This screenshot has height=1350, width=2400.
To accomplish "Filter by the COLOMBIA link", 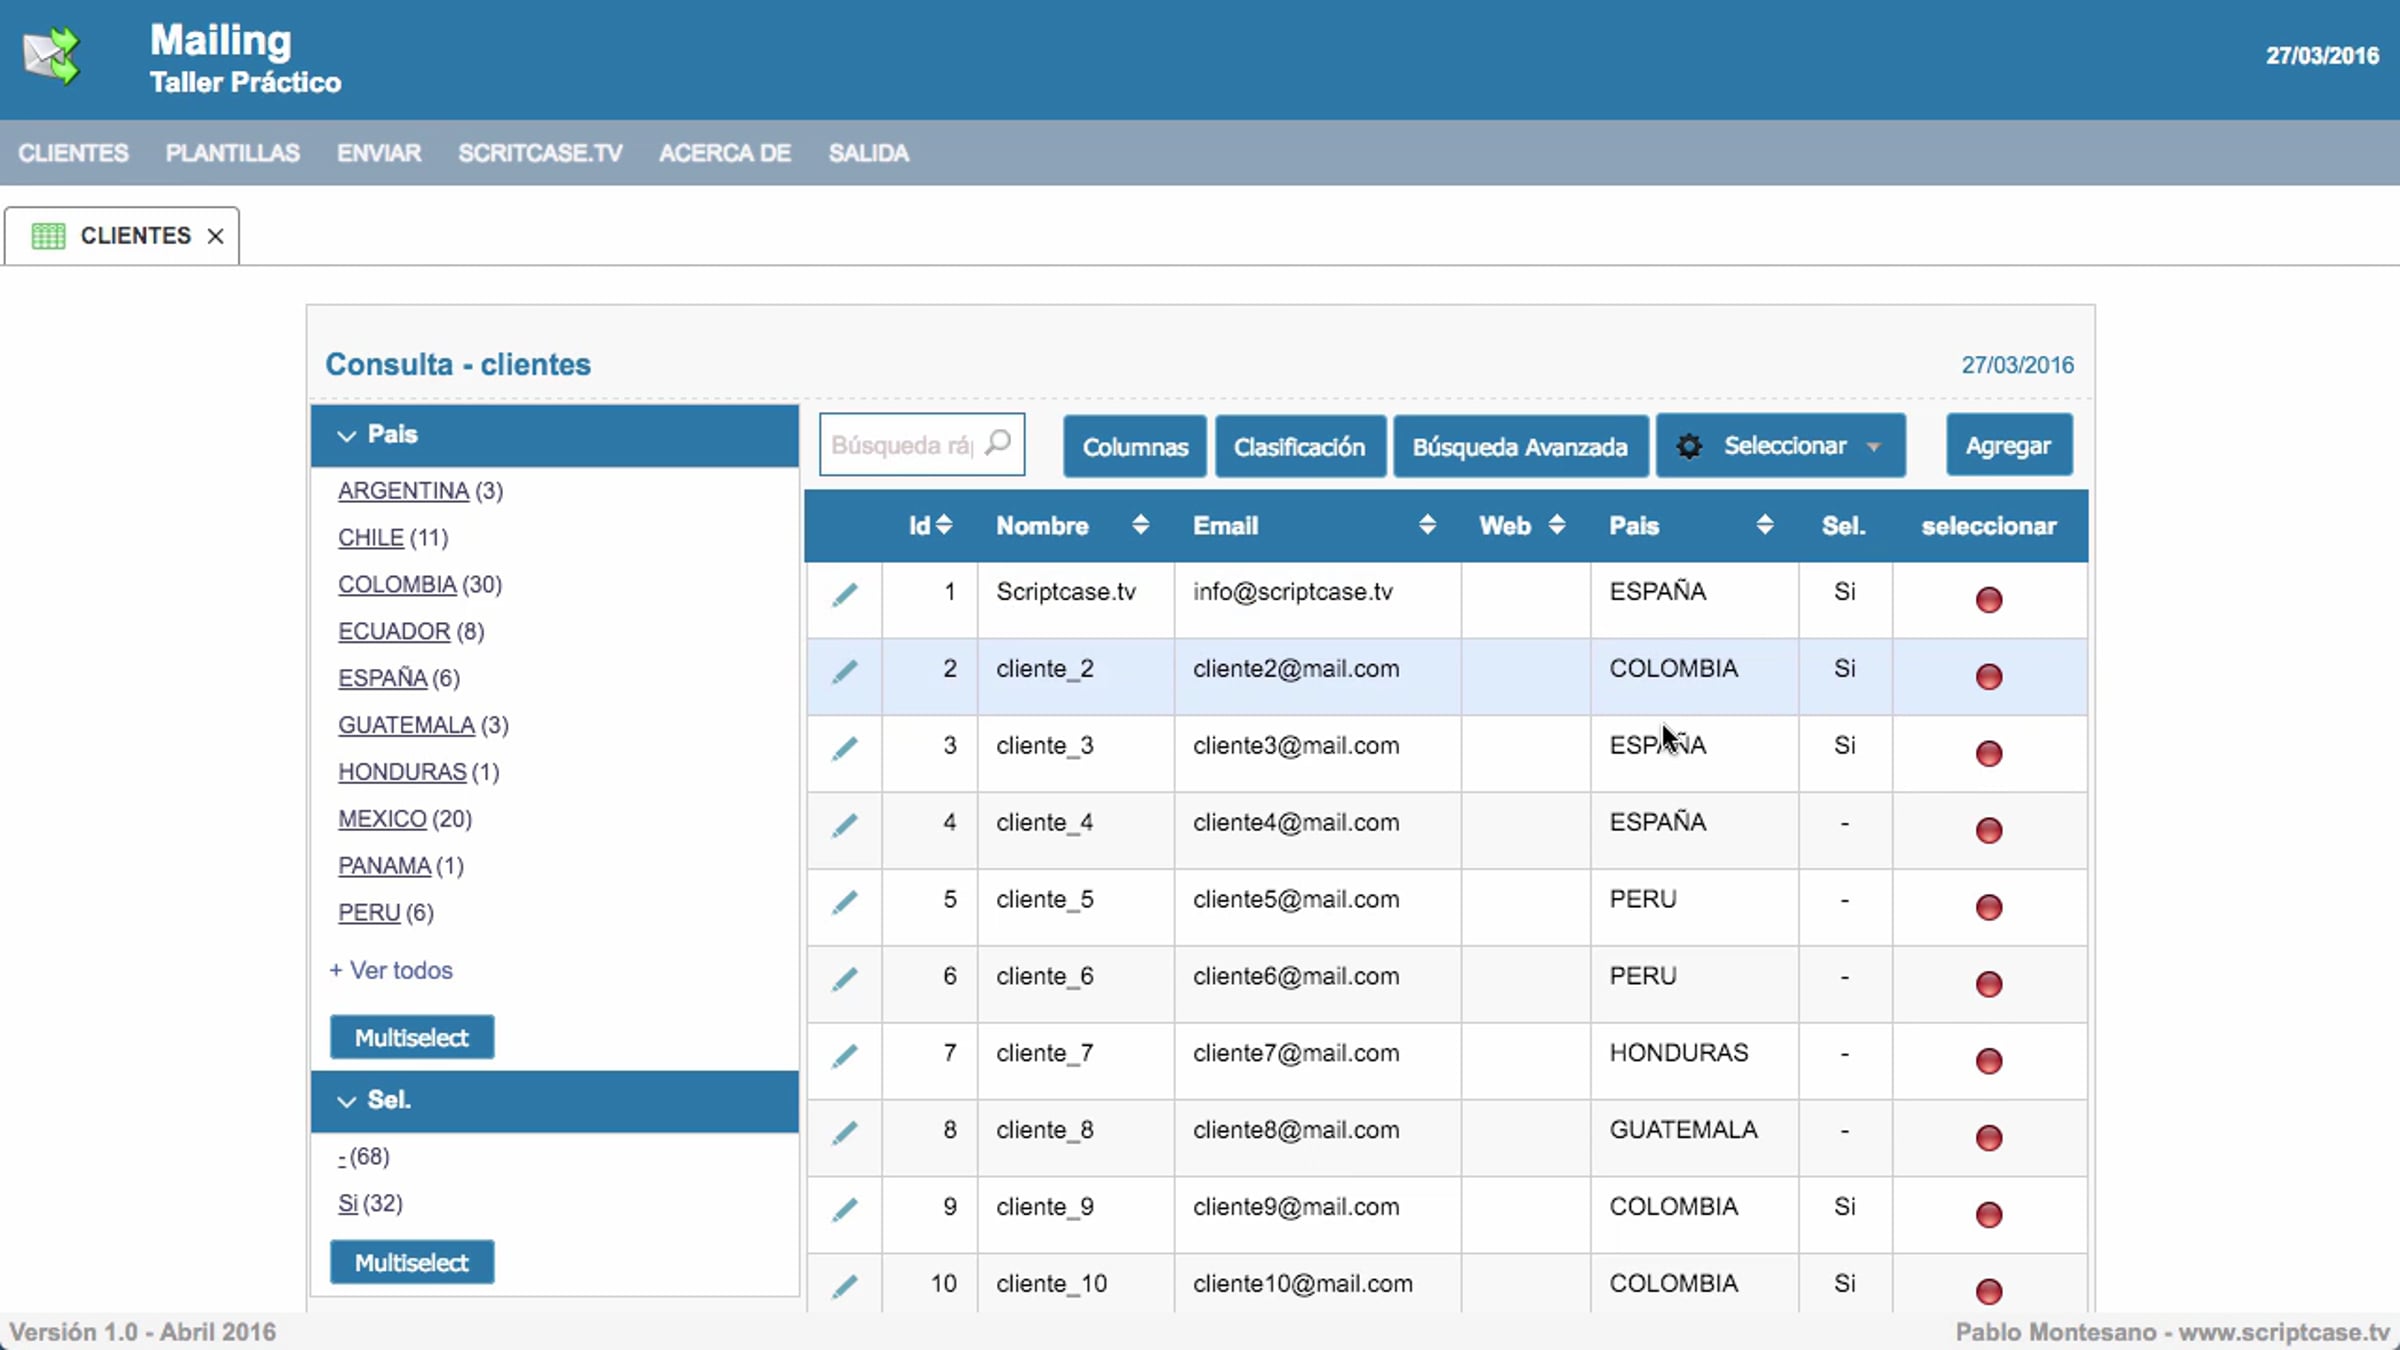I will click(x=397, y=584).
